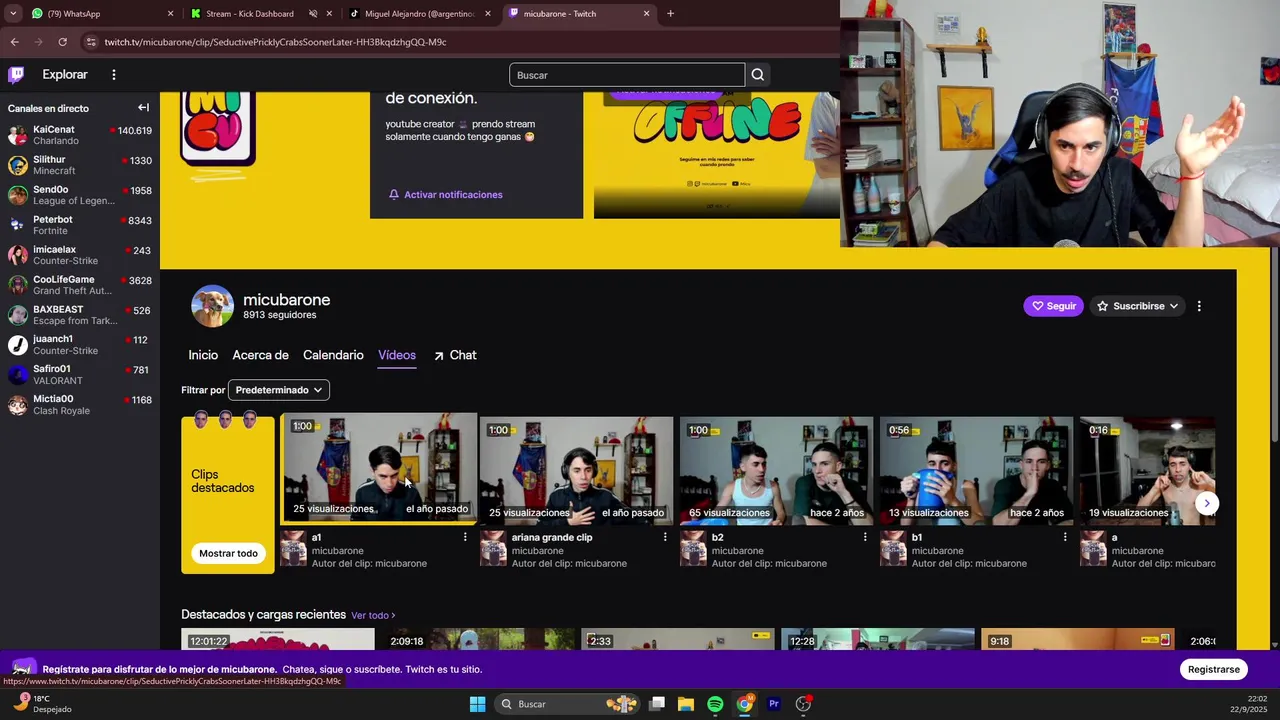
Task: Click the search magnifier button
Action: (x=758, y=75)
